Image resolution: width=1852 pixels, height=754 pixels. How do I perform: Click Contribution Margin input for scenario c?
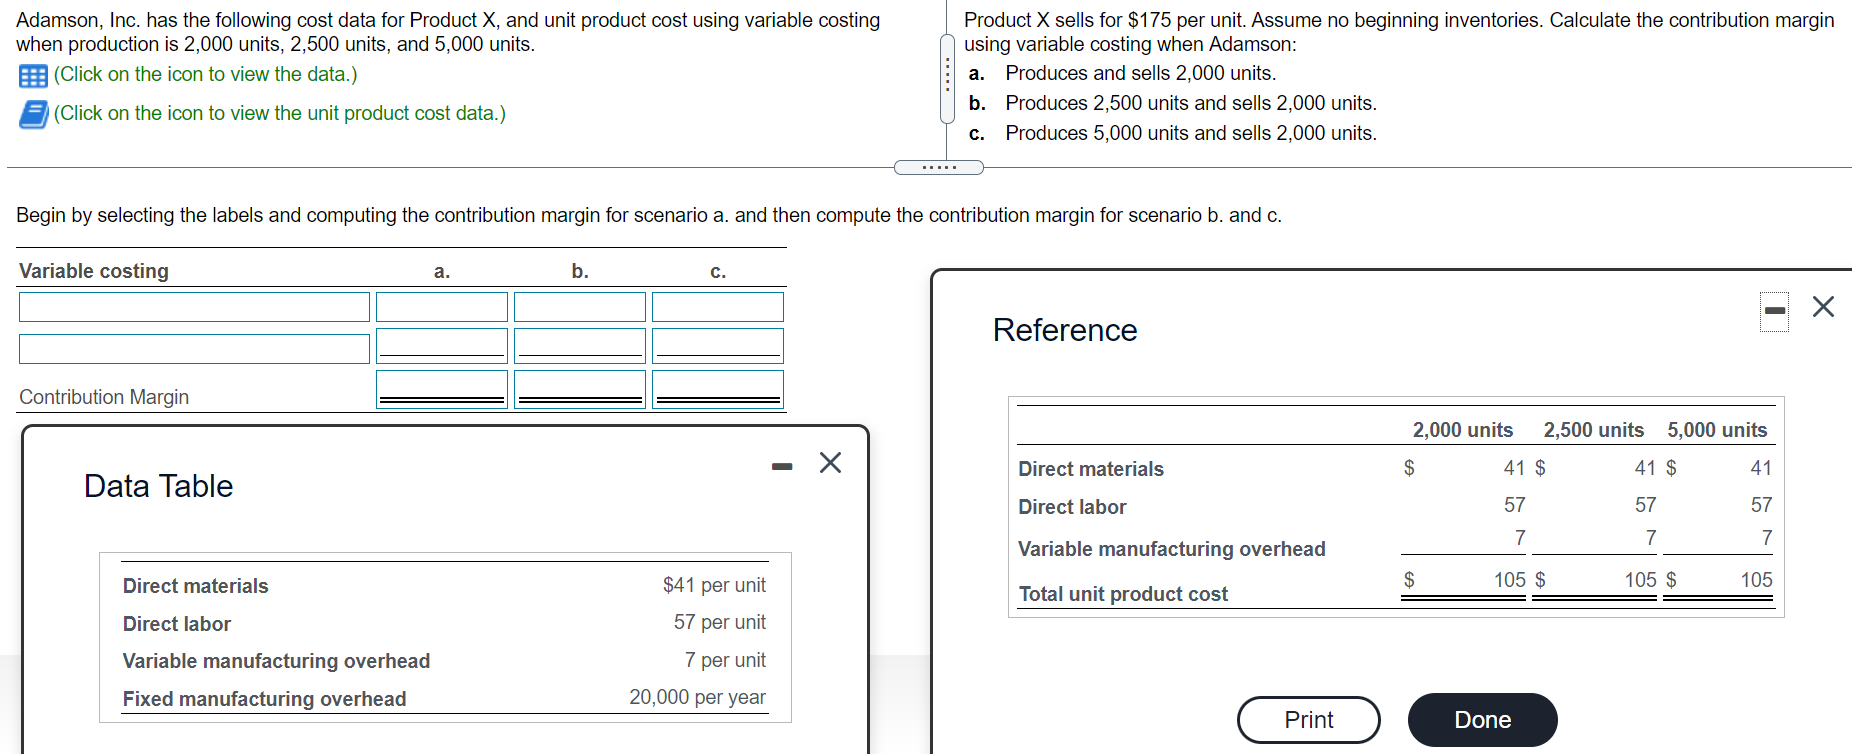[717, 388]
